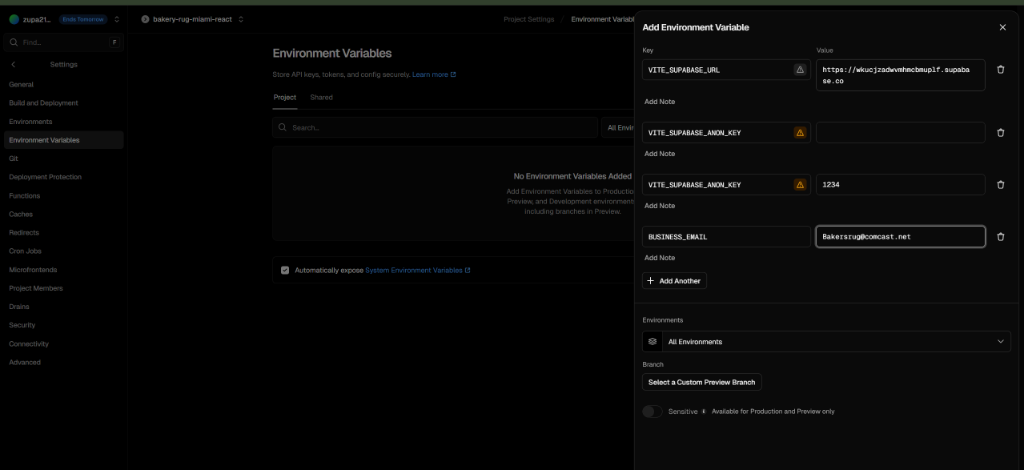The width and height of the screenshot is (1024, 470).
Task: Open the Learn more link
Action: [433, 75]
